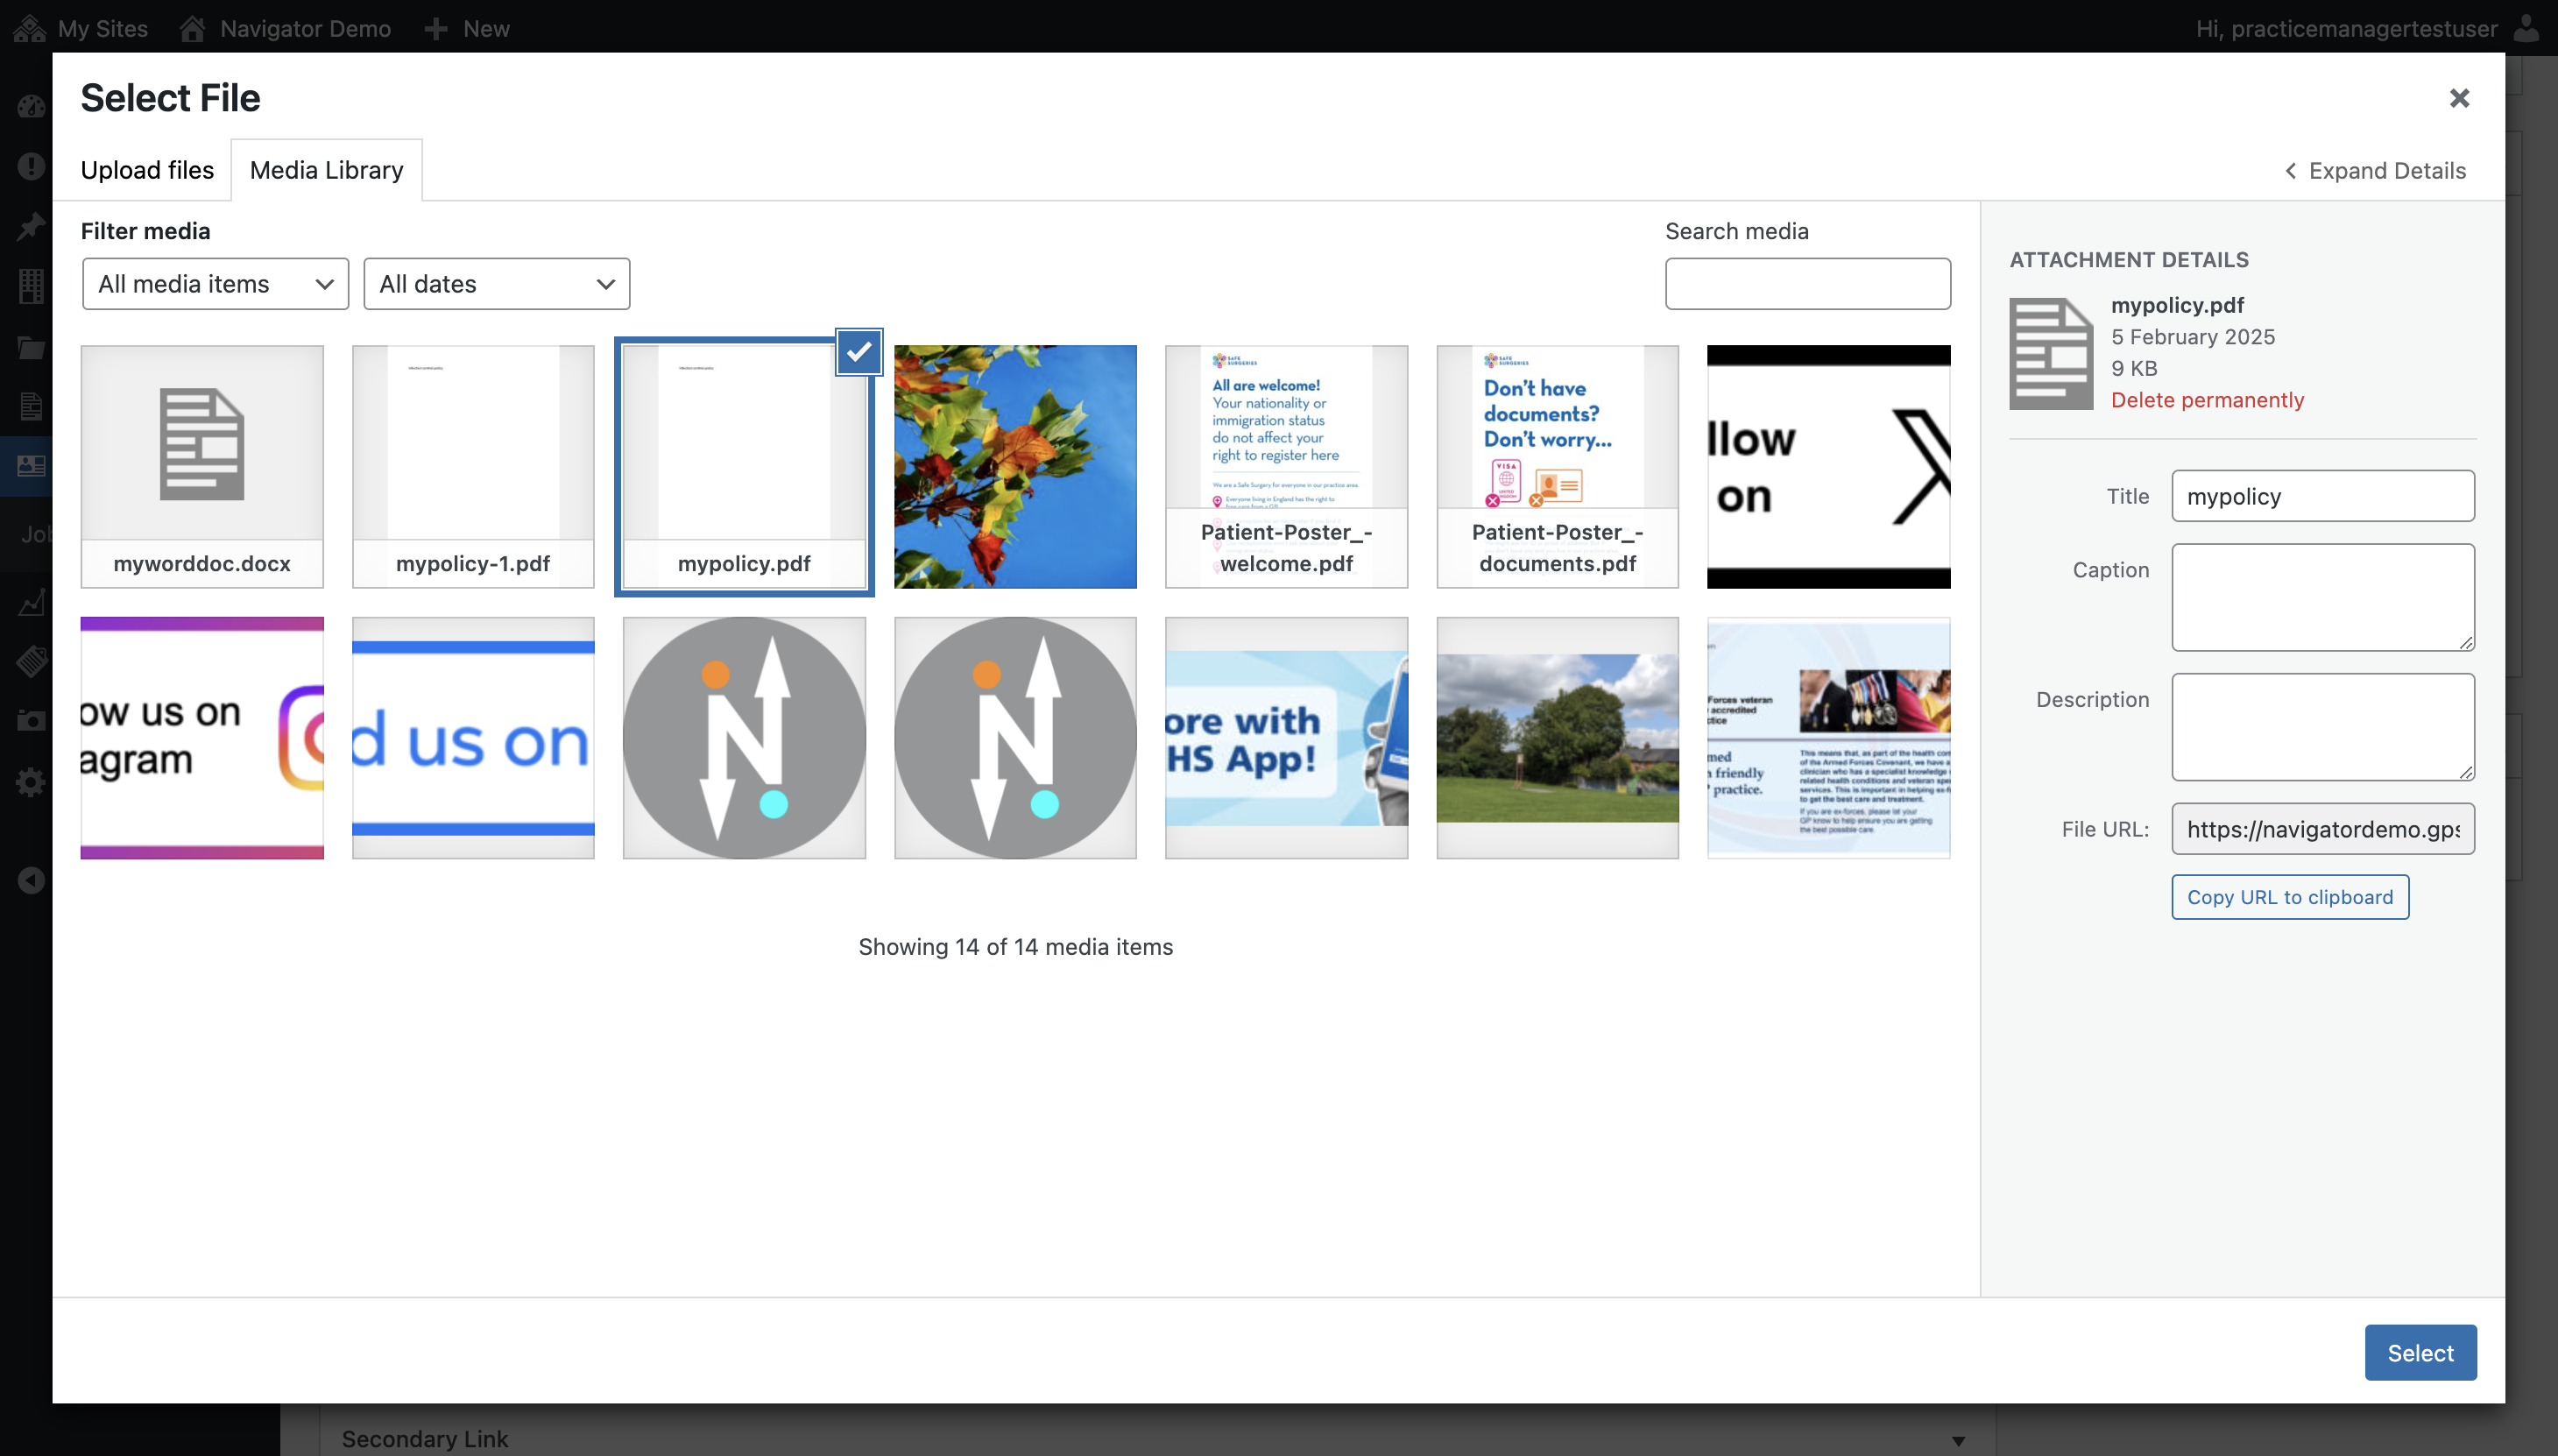Click the Navigator Demo home icon

tap(192, 28)
